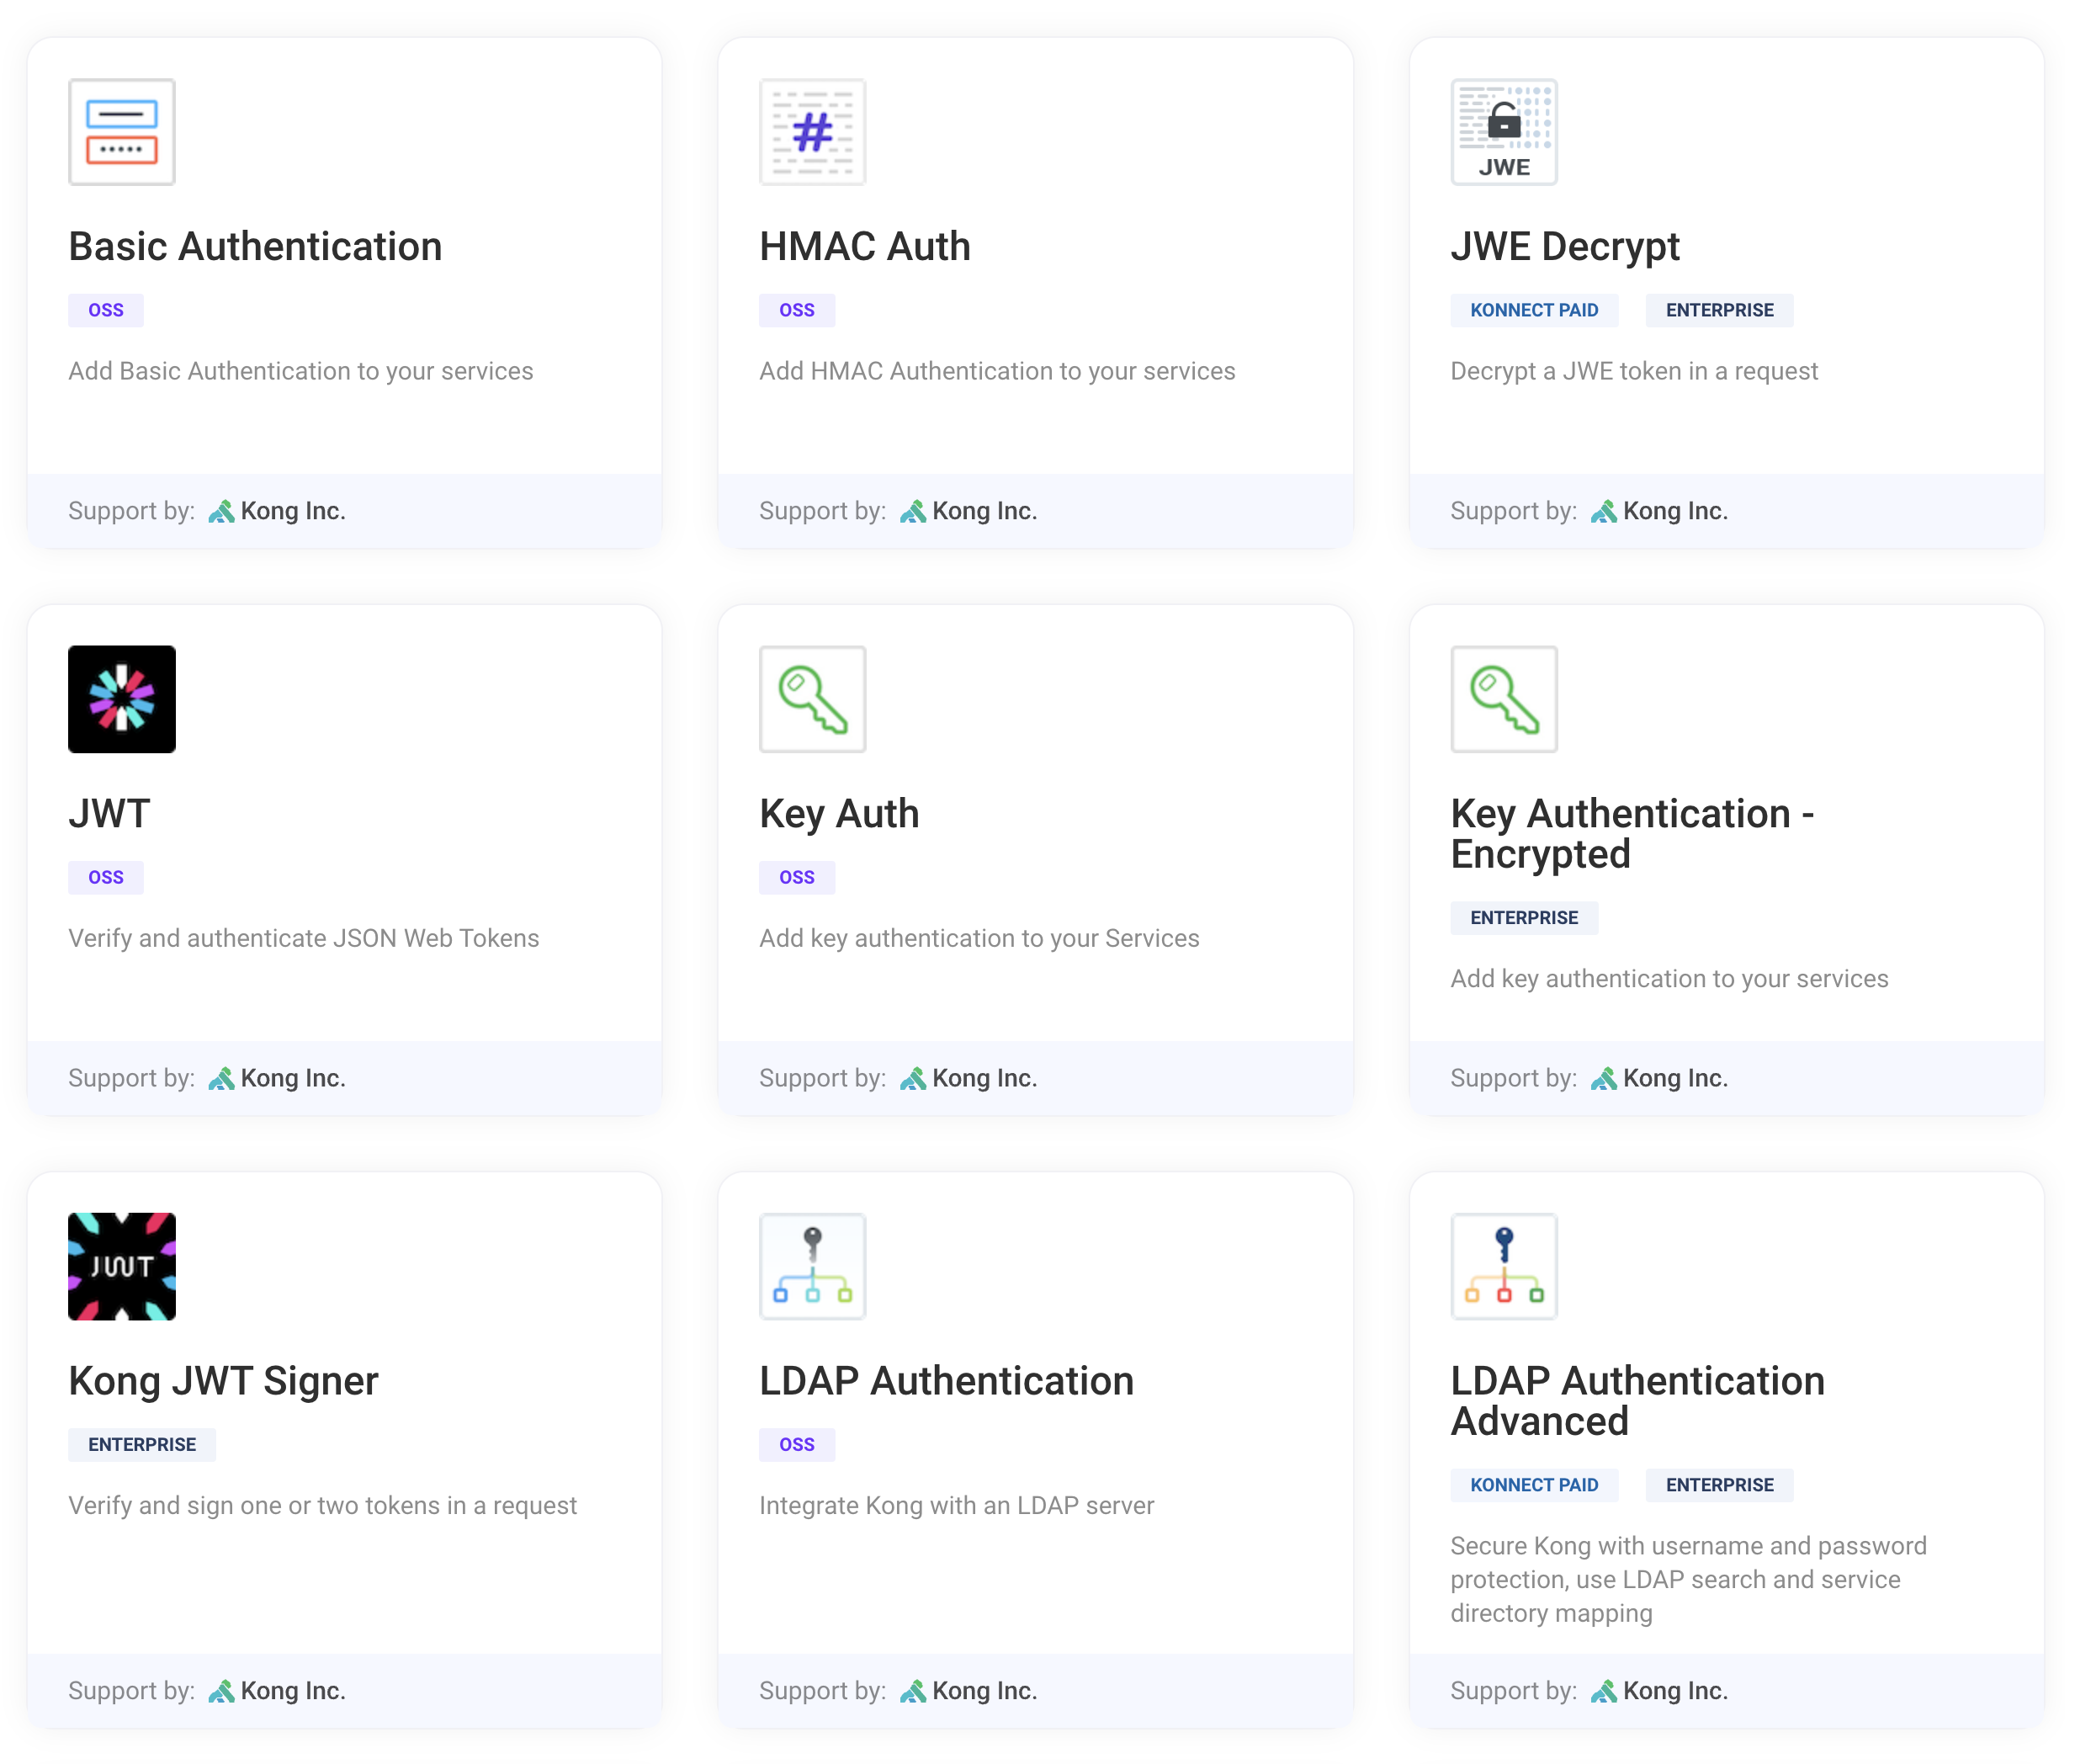Click ENTERPRISE badge on Key Authentication - Encrypted
Viewport: 2075px width, 1764px height.
tap(1524, 917)
